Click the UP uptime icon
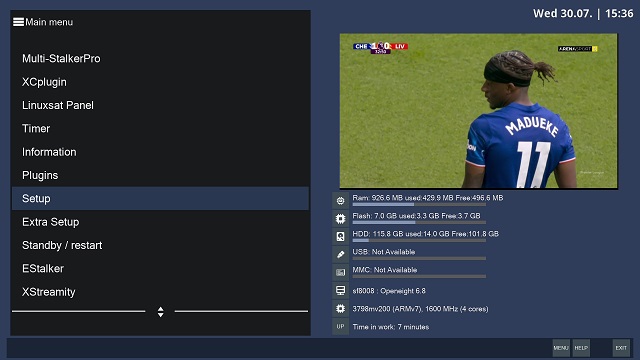640x360 pixels. (x=340, y=327)
